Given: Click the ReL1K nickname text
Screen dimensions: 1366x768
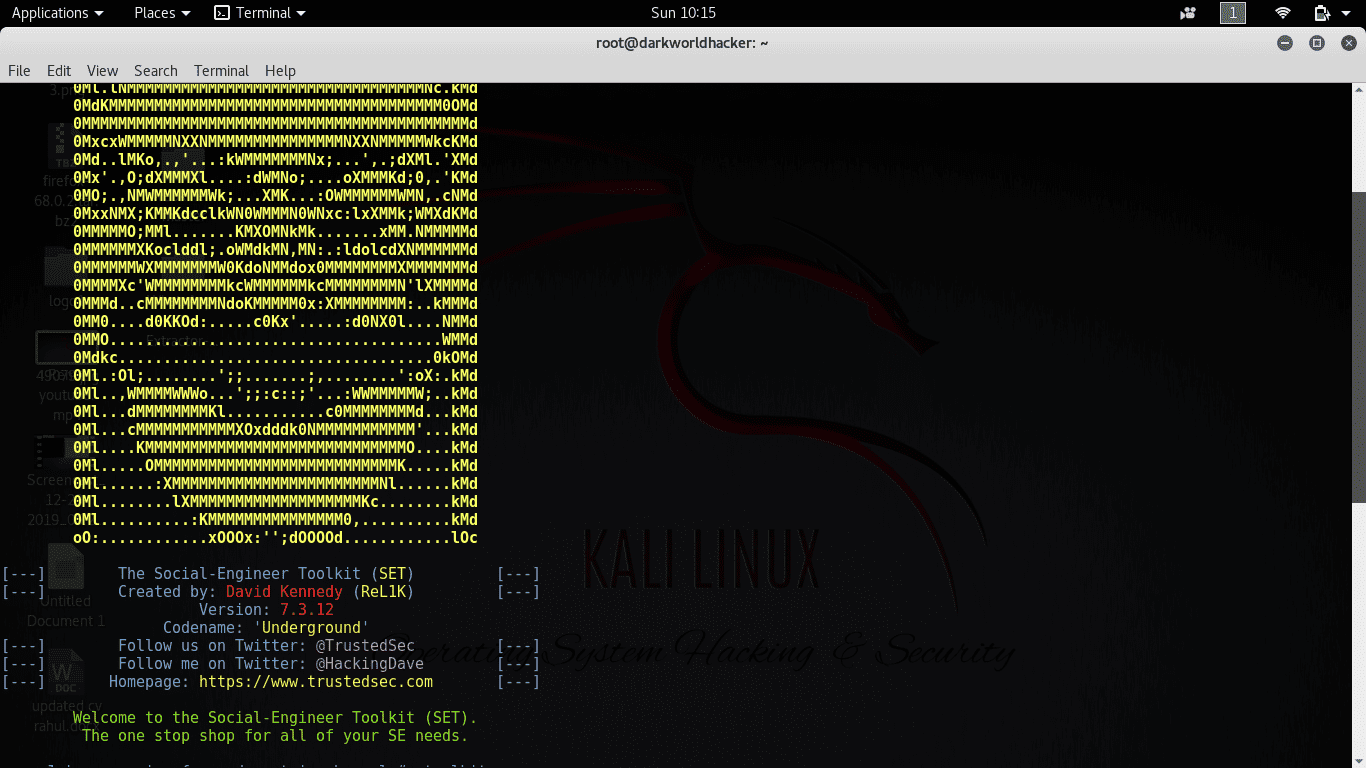Looking at the screenshot, I should [383, 592].
